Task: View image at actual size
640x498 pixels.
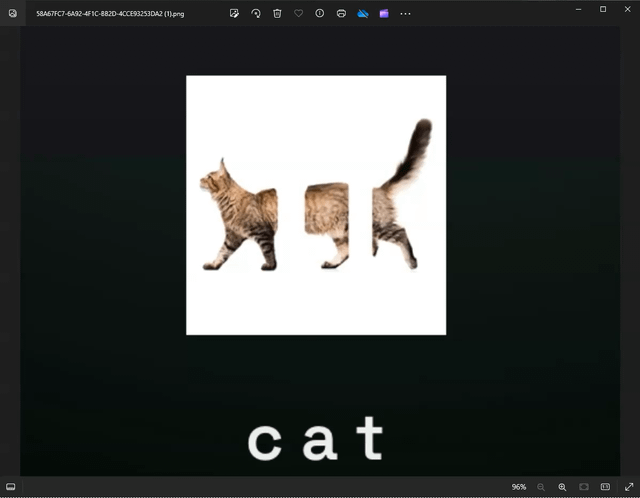Action: (605, 487)
